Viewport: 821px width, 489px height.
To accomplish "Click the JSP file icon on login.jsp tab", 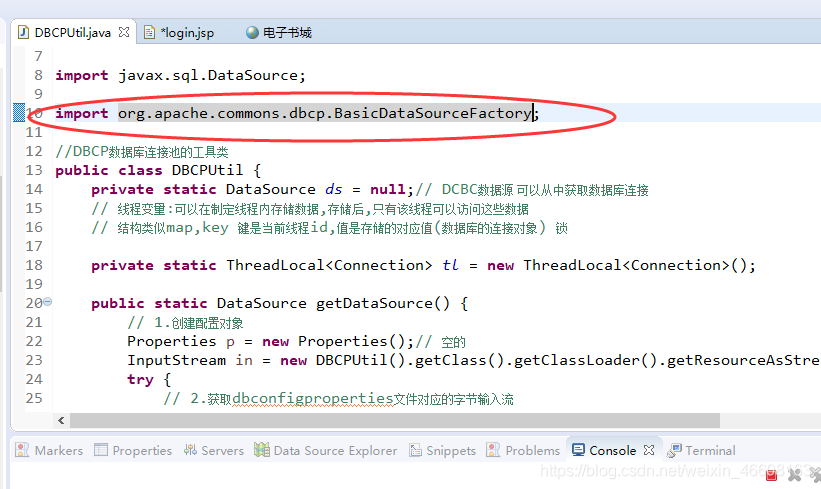I will coord(149,32).
